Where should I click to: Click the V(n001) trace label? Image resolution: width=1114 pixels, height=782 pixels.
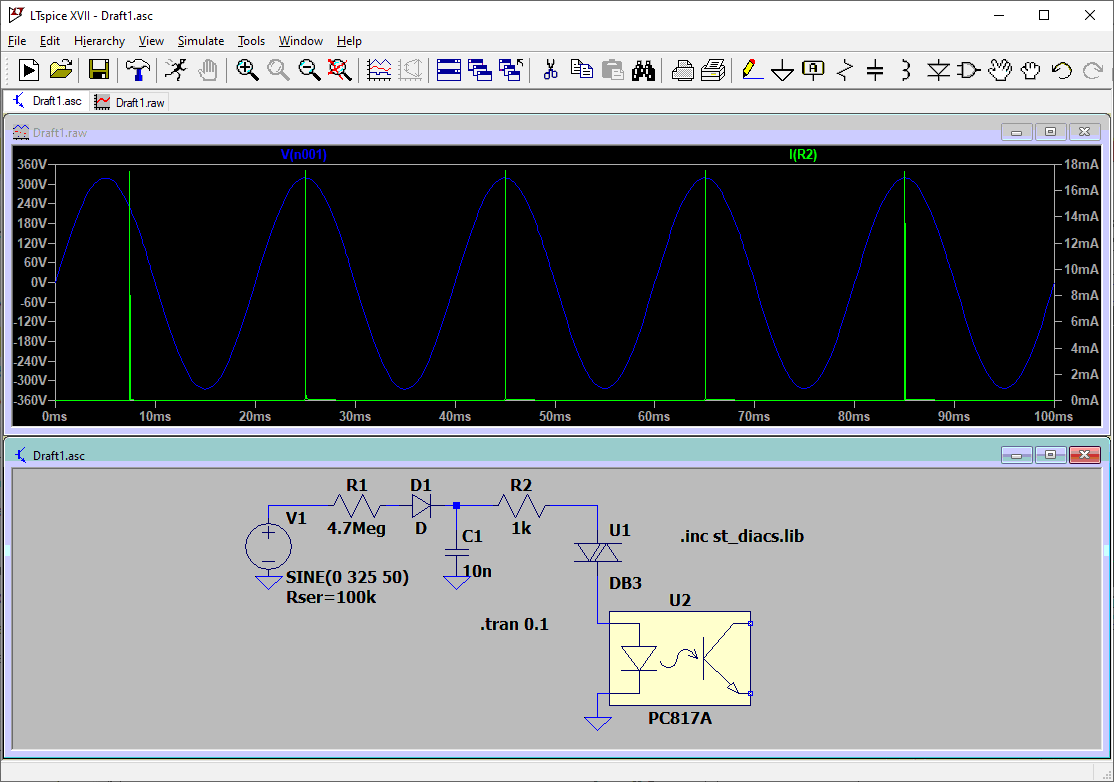[x=303, y=154]
